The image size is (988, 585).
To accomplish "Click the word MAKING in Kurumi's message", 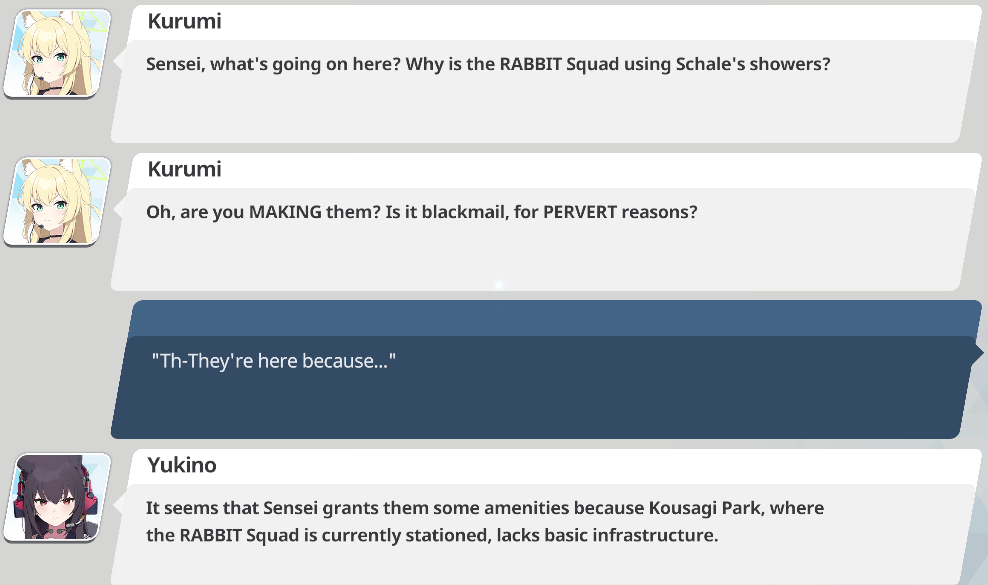I will pos(285,212).
